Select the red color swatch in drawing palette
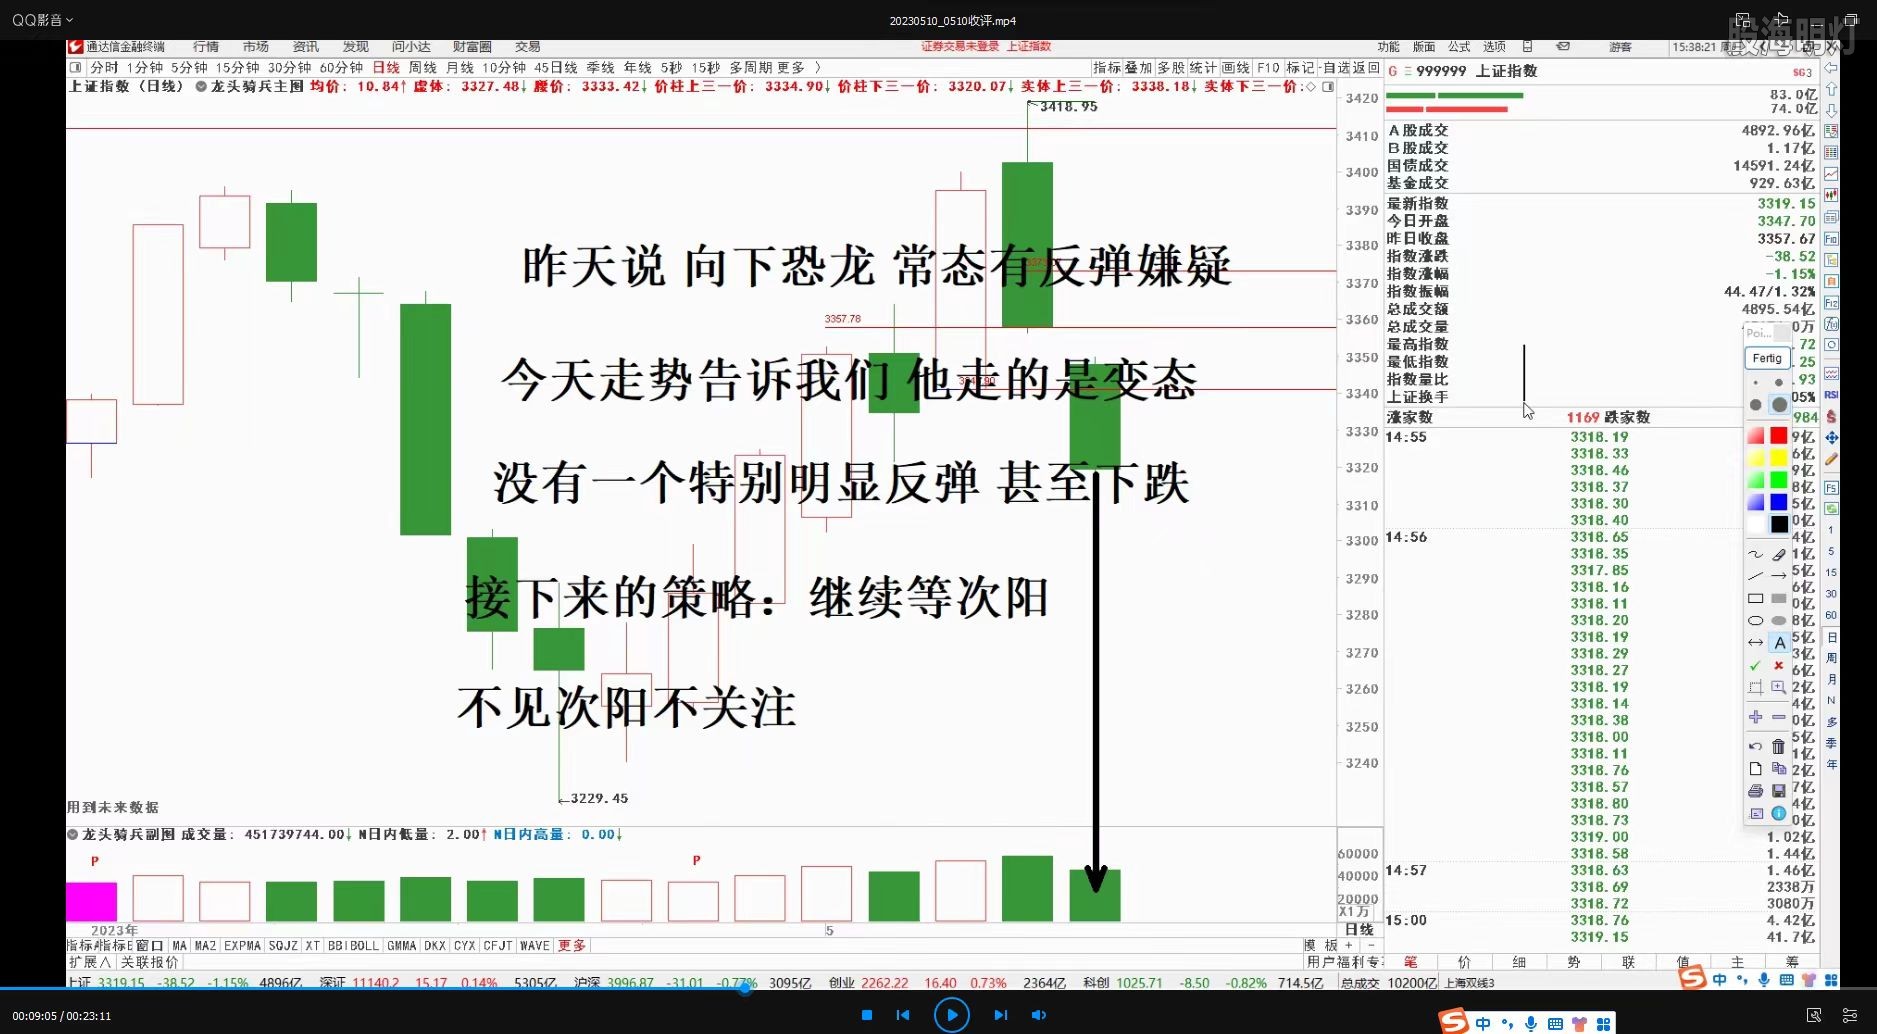Viewport: 1877px width, 1034px height. [x=1779, y=436]
